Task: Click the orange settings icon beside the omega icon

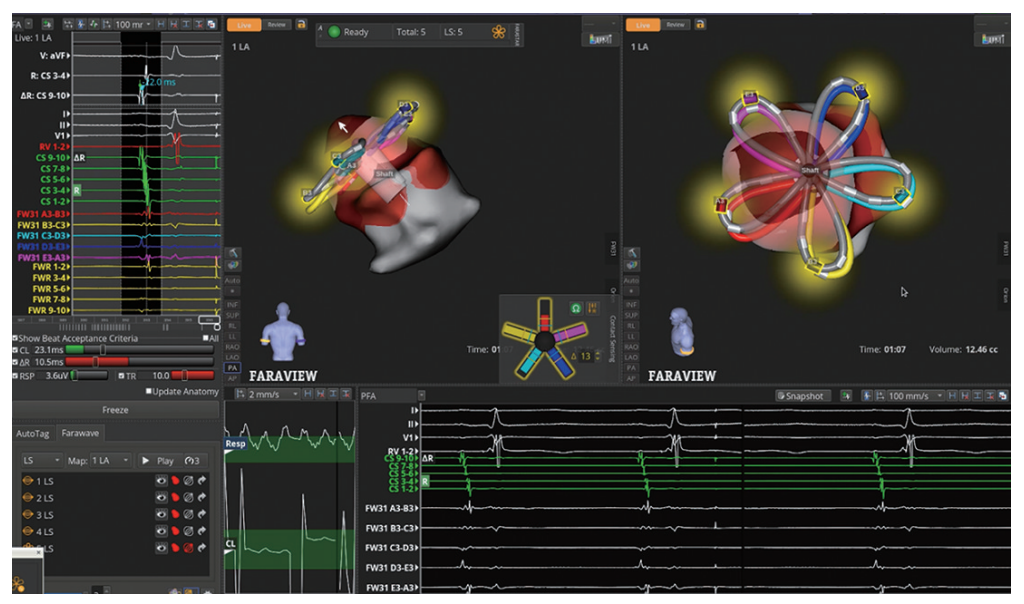Action: (593, 308)
